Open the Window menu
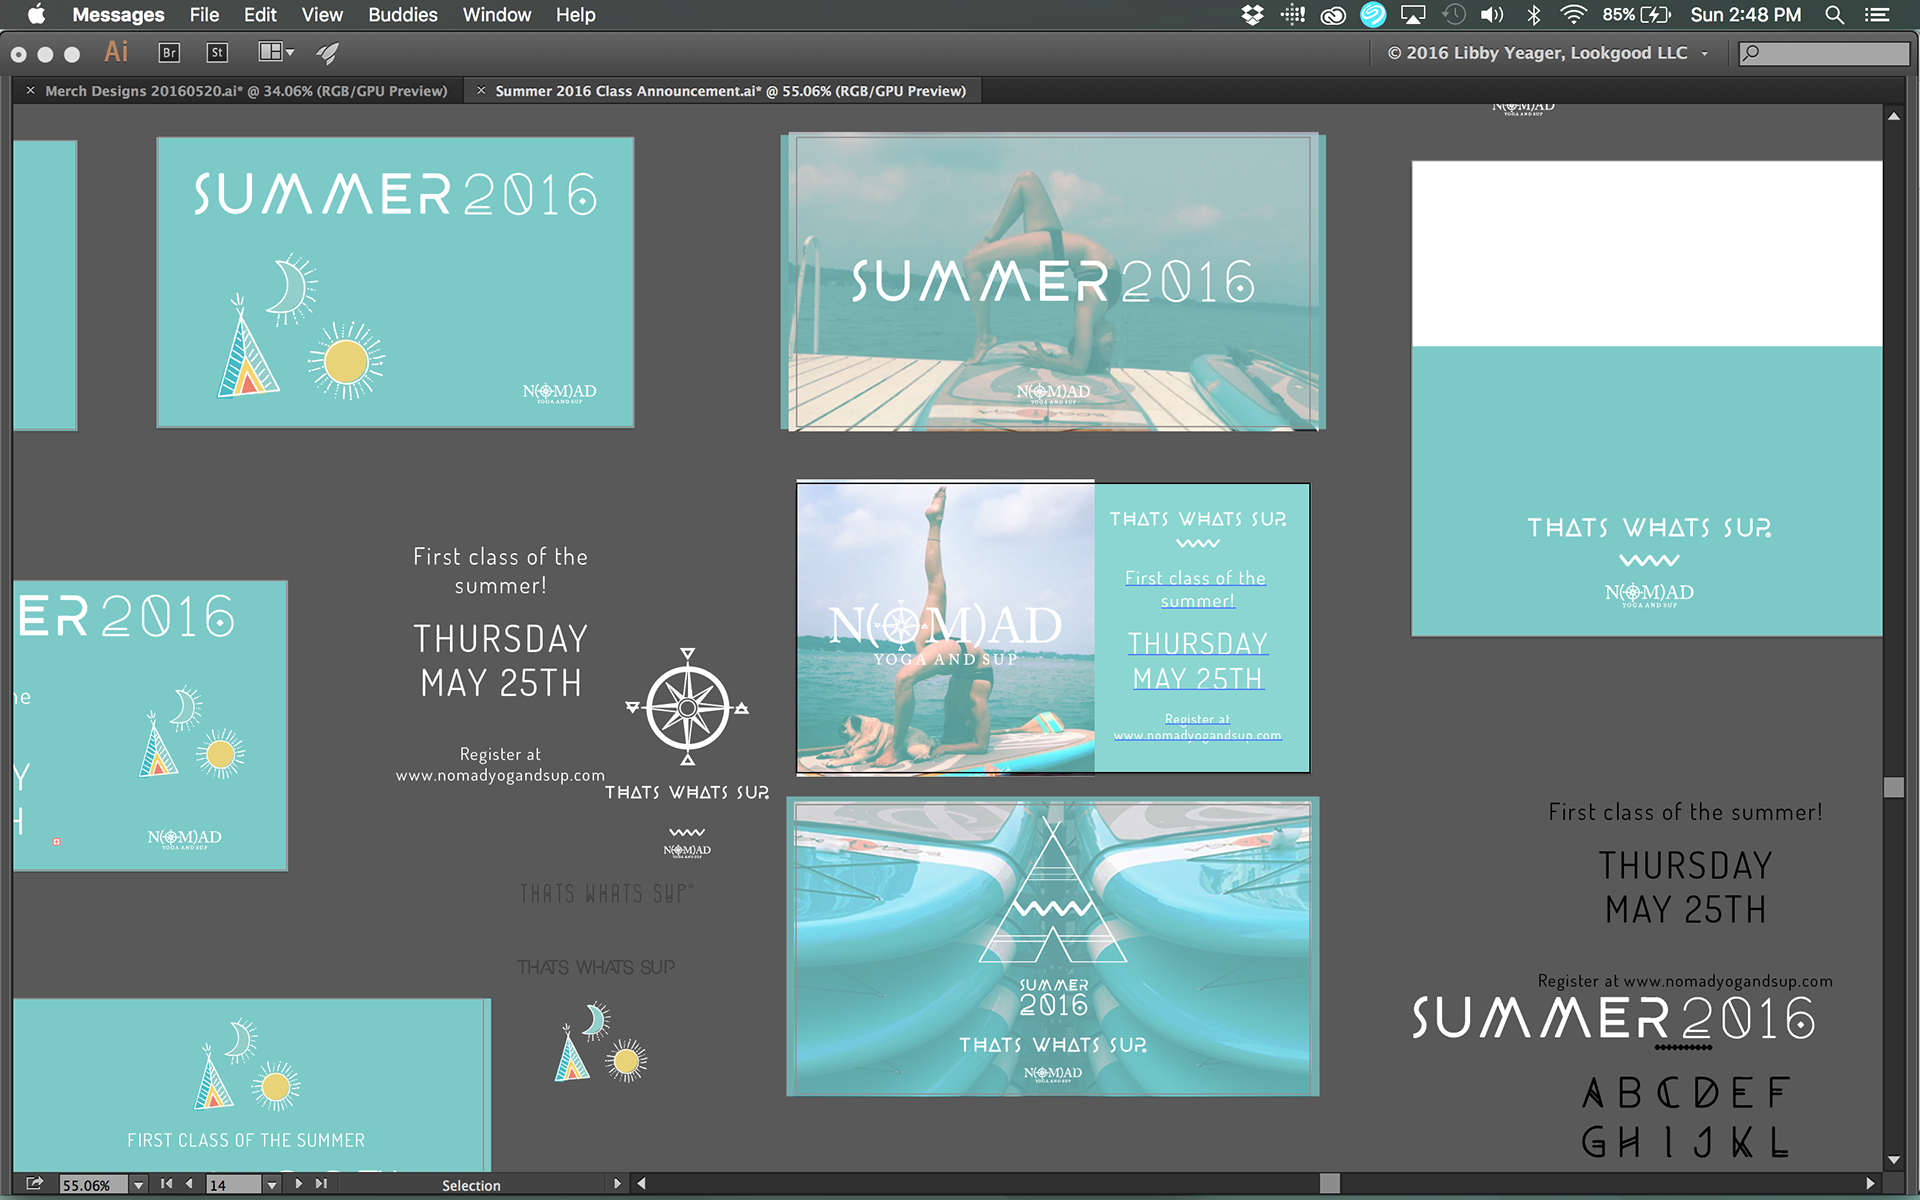Viewport: 1920px width, 1200px height. [x=496, y=15]
